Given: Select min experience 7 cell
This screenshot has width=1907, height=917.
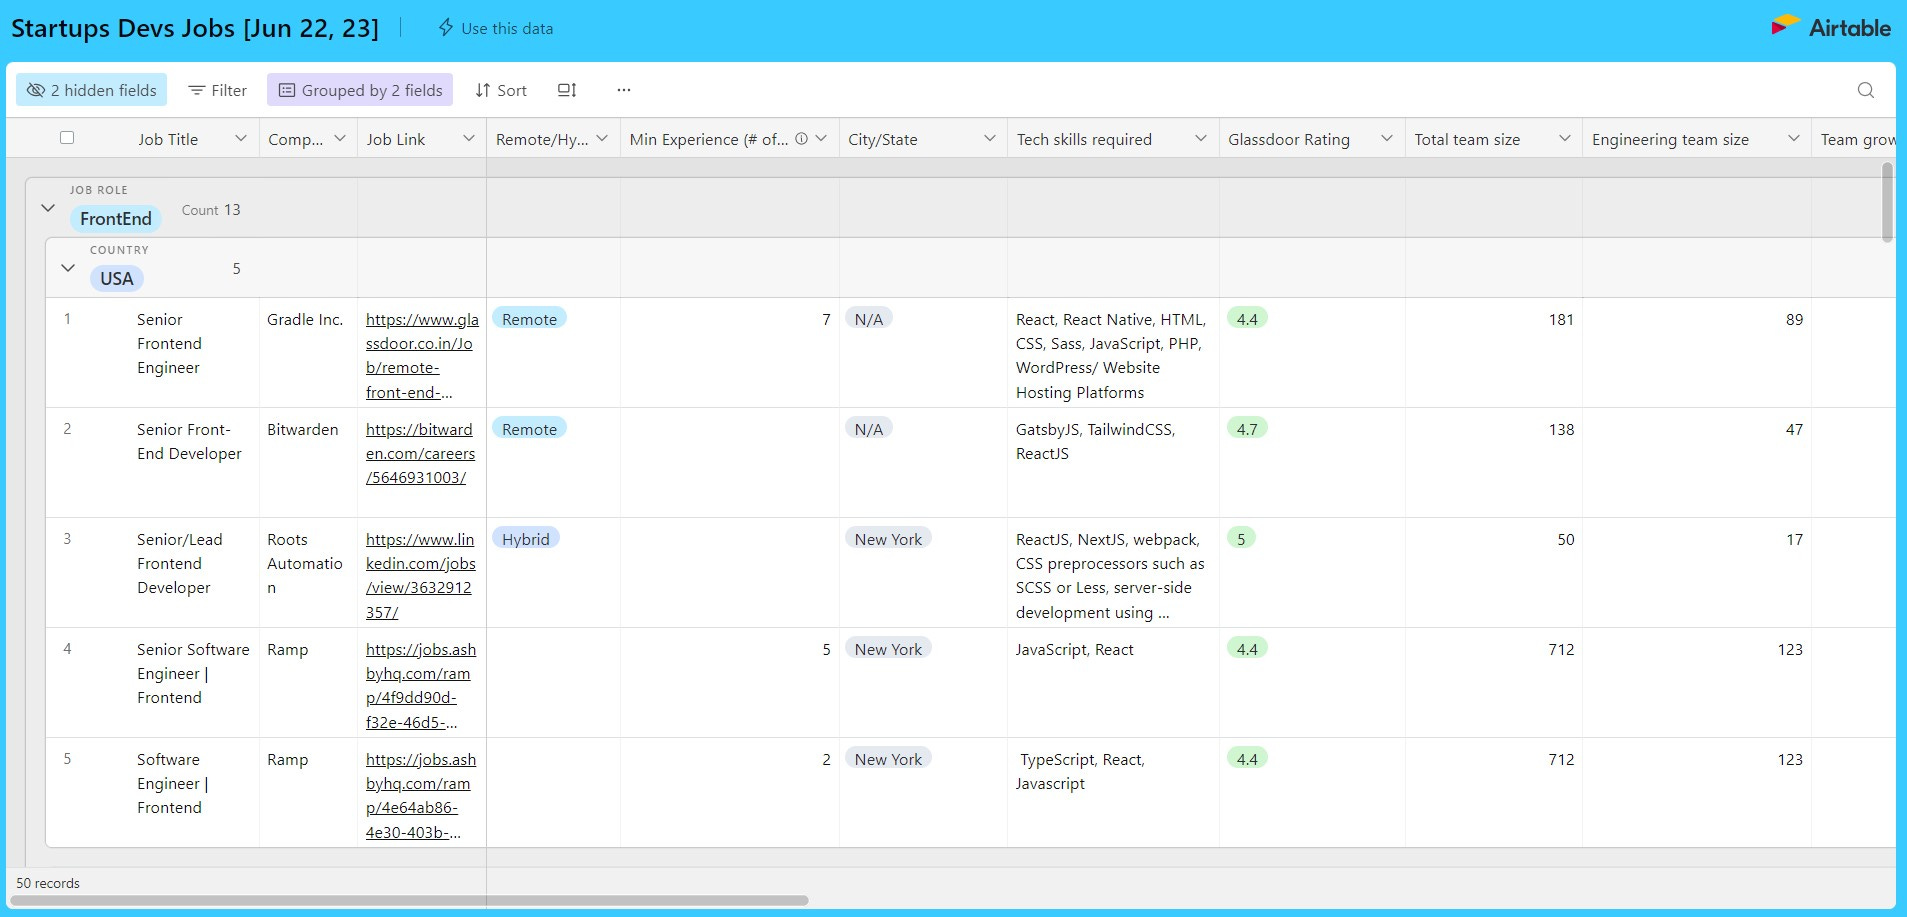Looking at the screenshot, I should click(730, 352).
